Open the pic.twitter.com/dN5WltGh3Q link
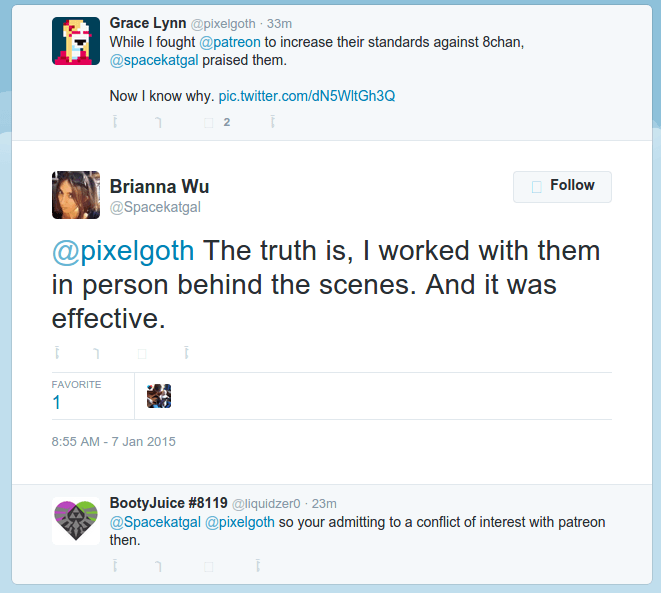This screenshot has height=593, width=661. [306, 96]
